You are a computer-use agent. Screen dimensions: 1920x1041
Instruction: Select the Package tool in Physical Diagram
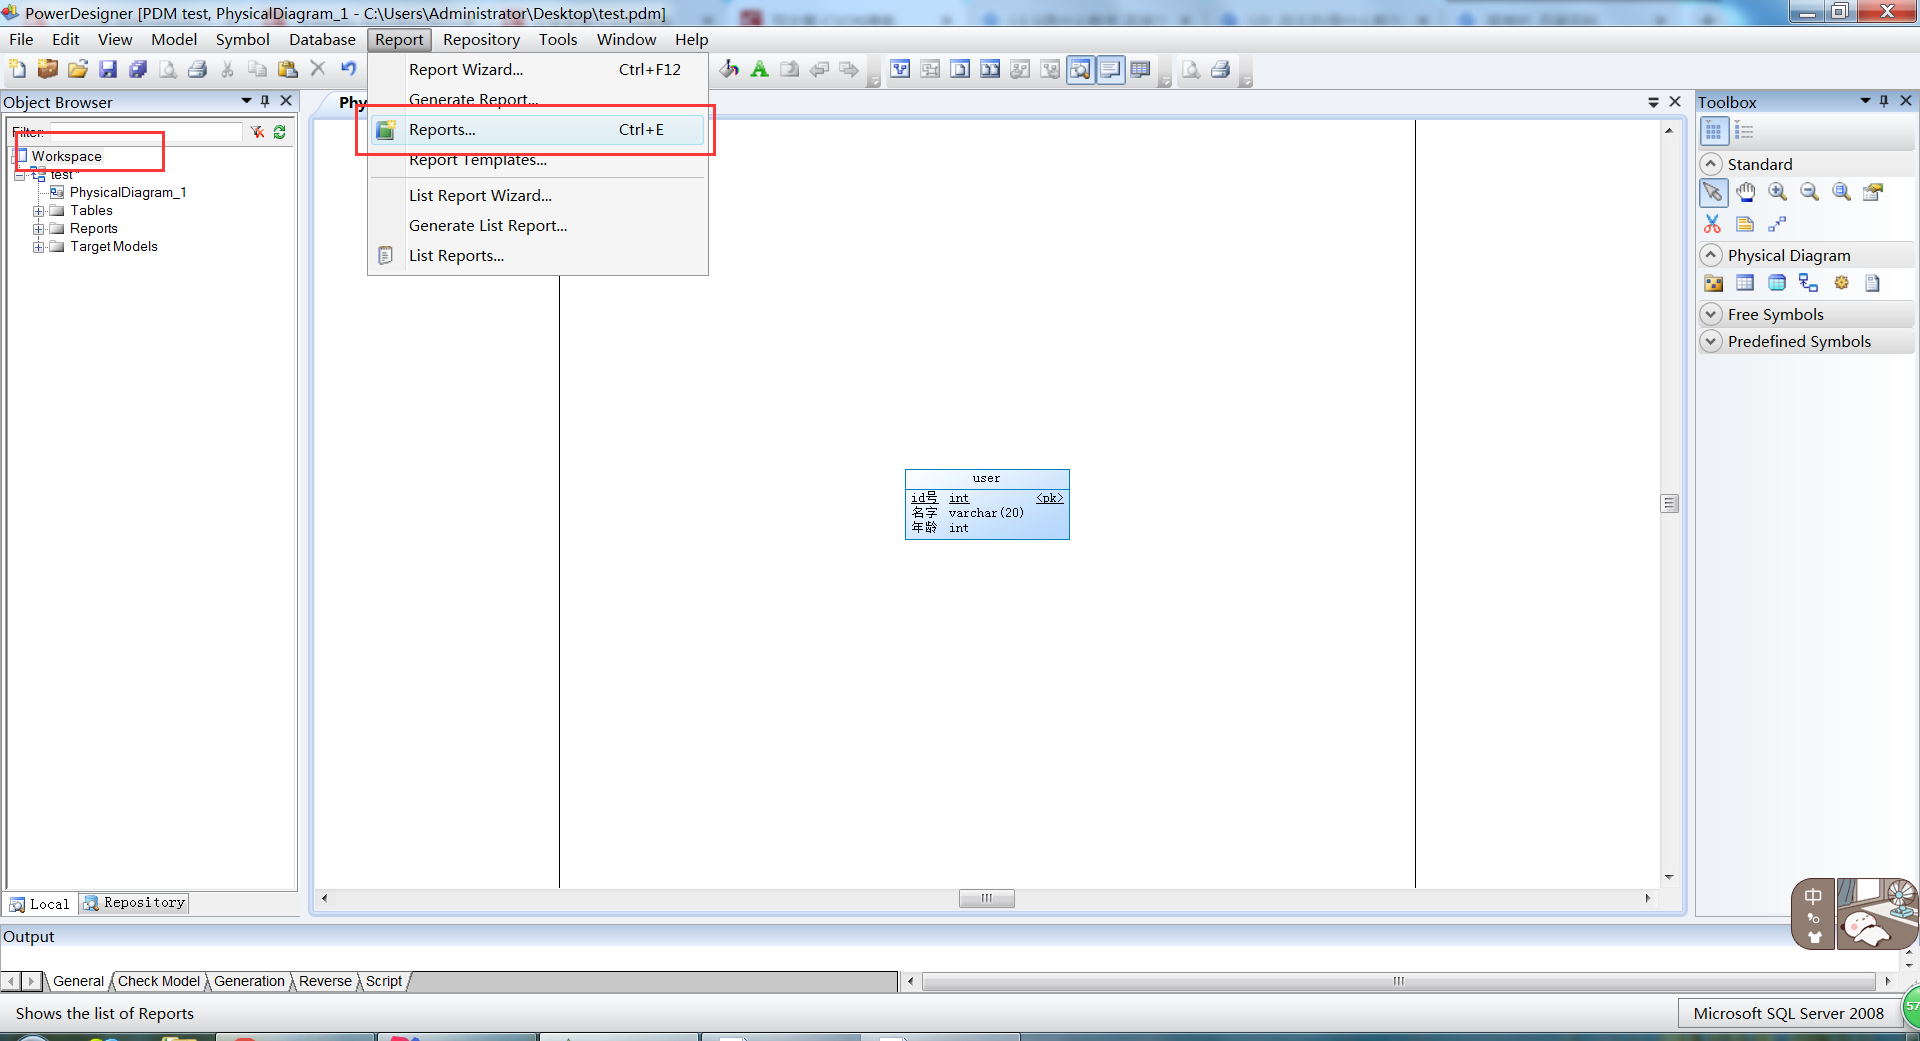coord(1713,283)
